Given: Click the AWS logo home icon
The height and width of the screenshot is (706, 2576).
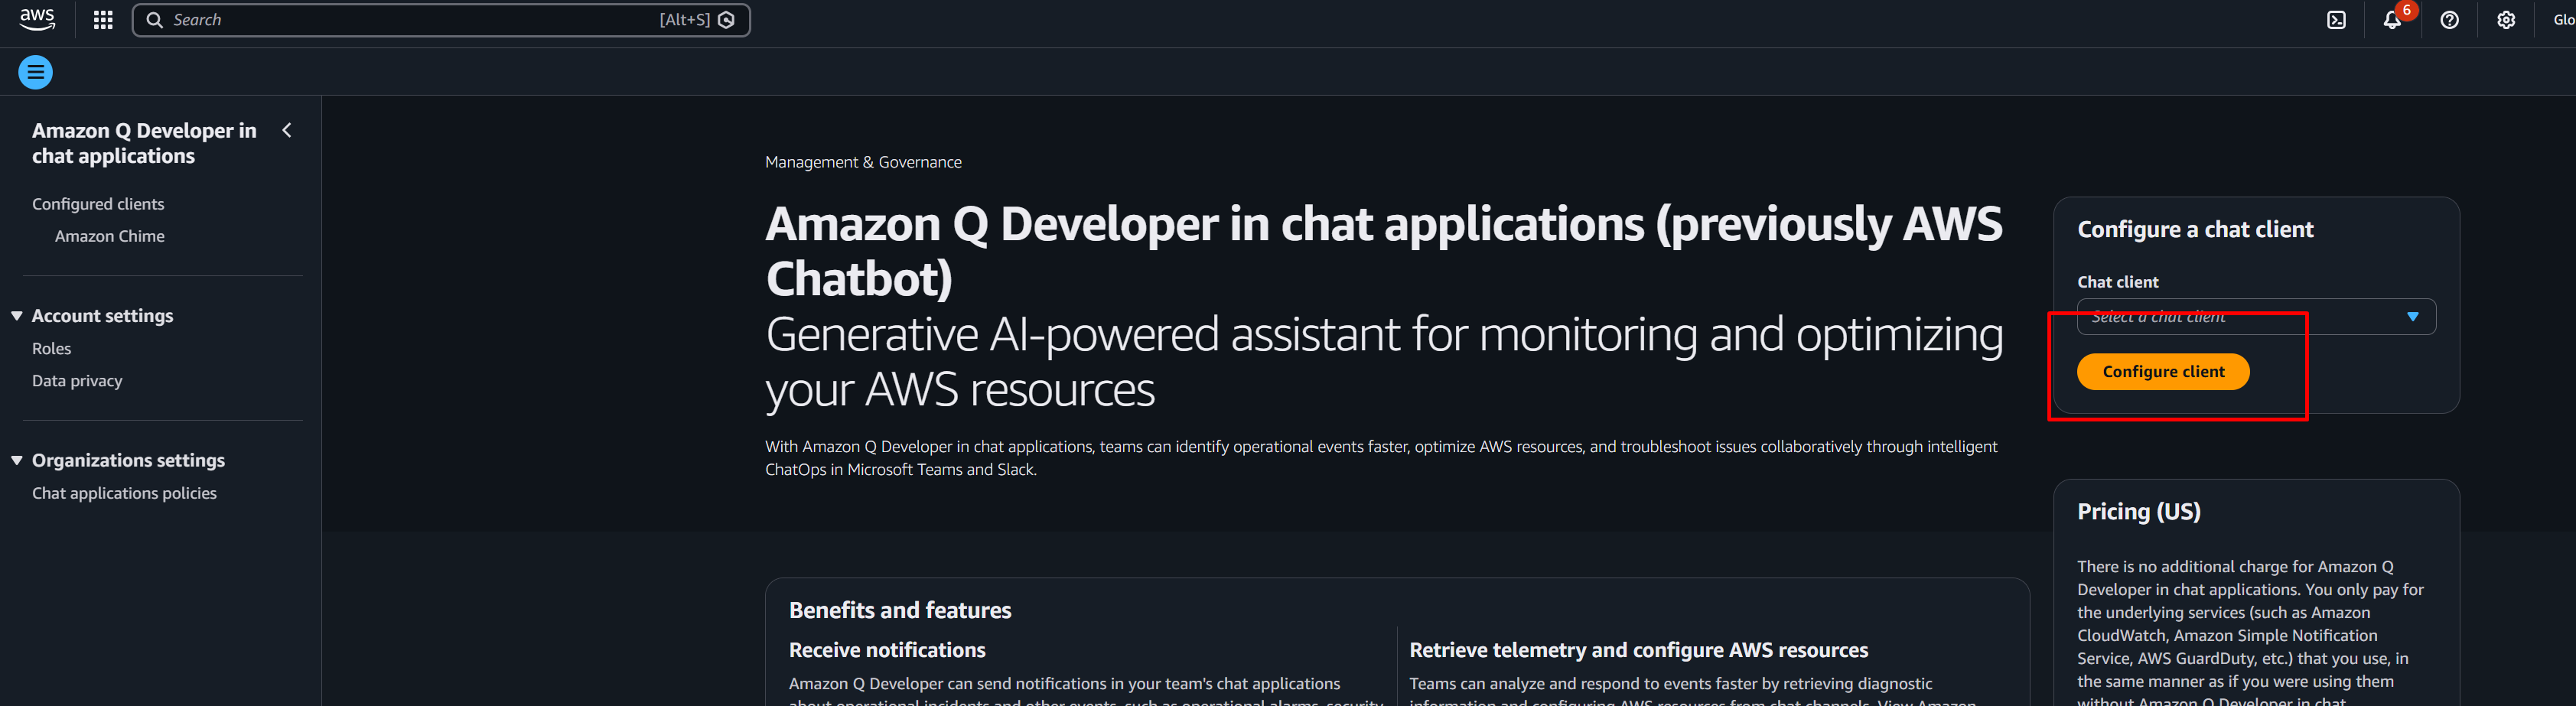Looking at the screenshot, I should 37,20.
